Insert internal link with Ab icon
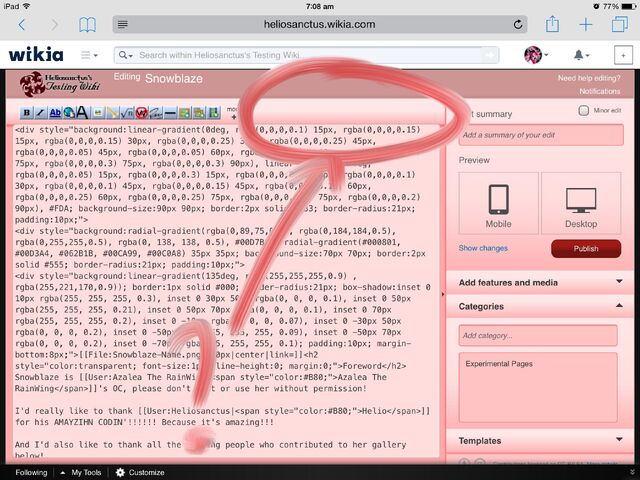Screen dimensions: 640x480 [55, 113]
